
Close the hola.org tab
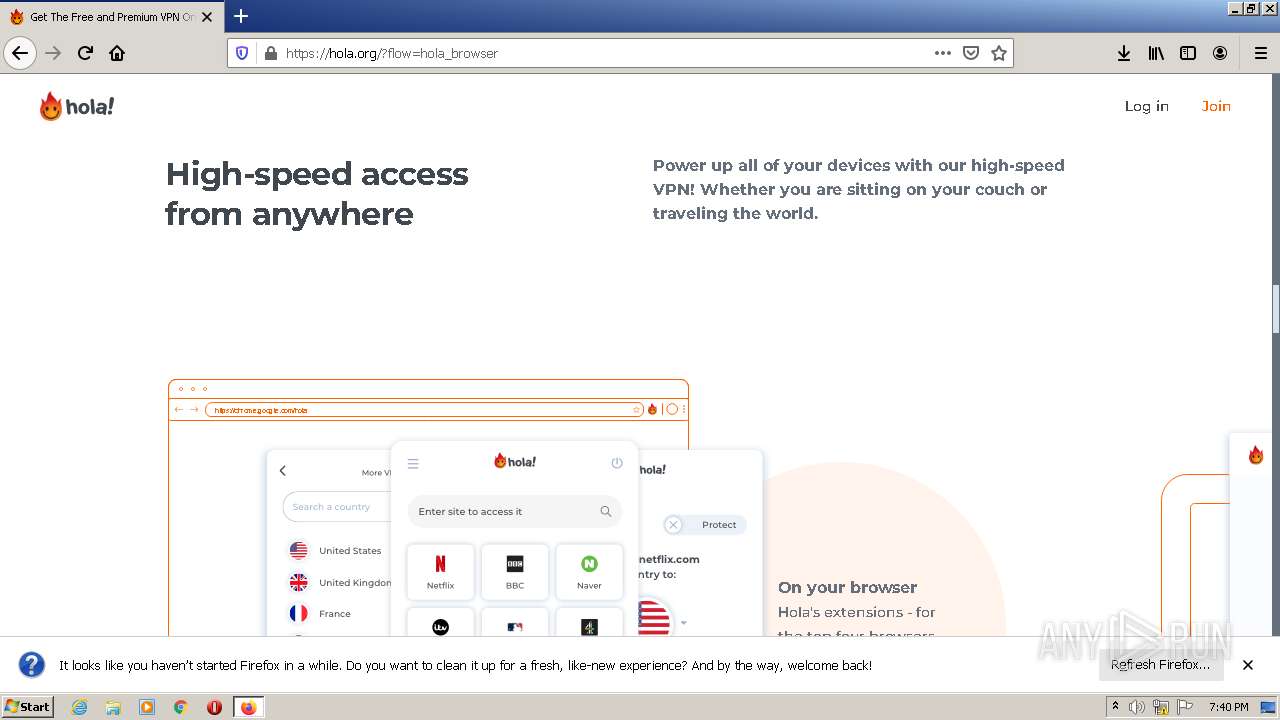click(207, 17)
